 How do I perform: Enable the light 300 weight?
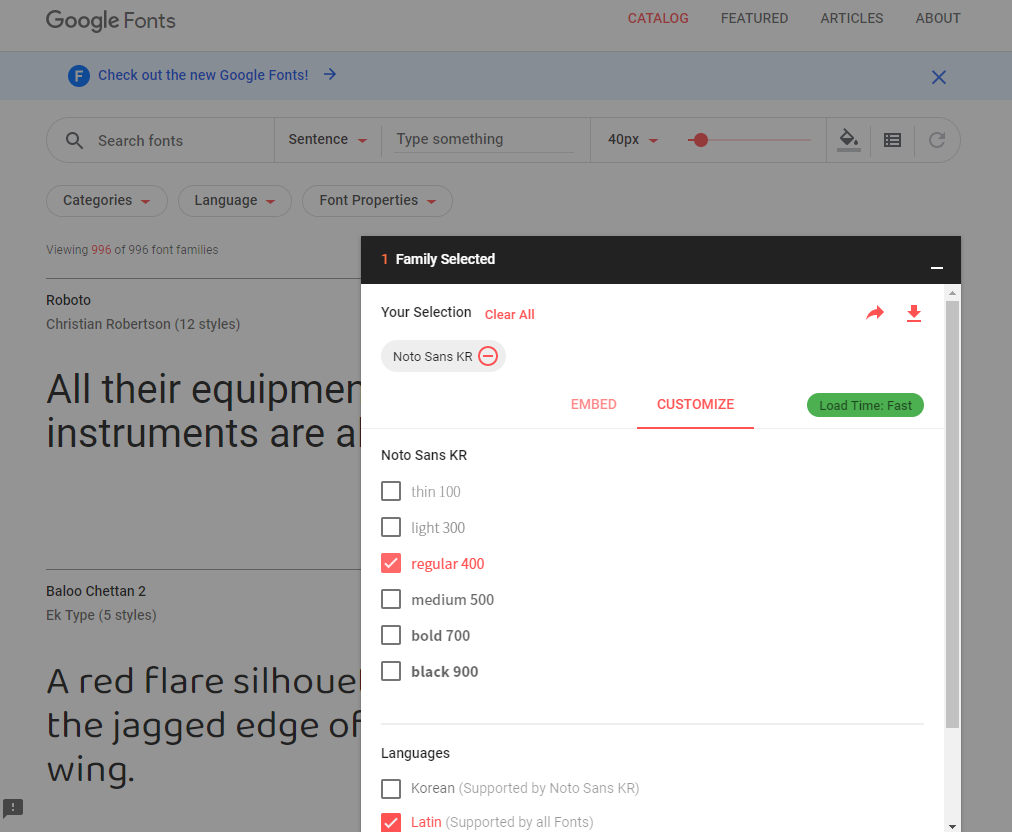[x=390, y=527]
